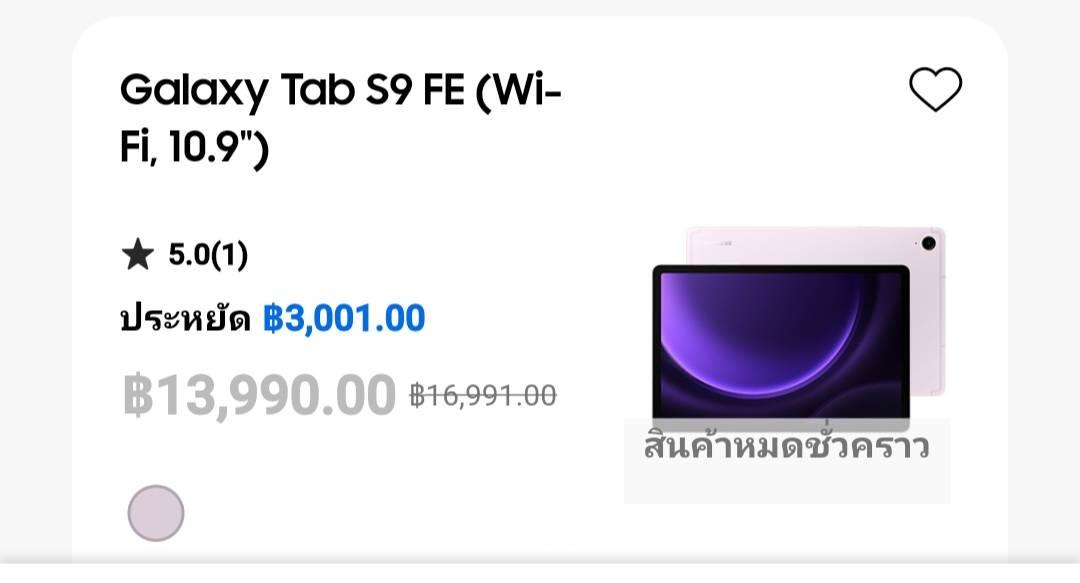Open the Galaxy Tab S9 FE product title

coord(341,118)
